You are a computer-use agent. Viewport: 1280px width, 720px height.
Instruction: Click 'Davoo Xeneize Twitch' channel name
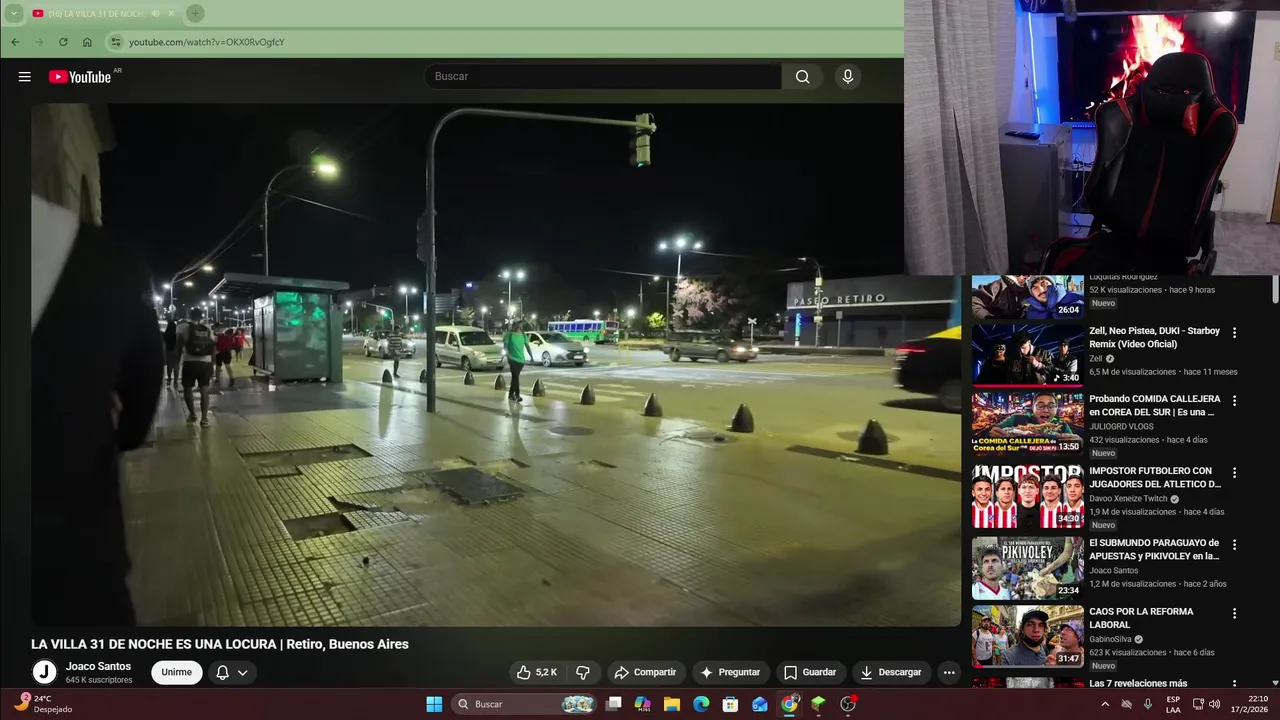[1128, 498]
